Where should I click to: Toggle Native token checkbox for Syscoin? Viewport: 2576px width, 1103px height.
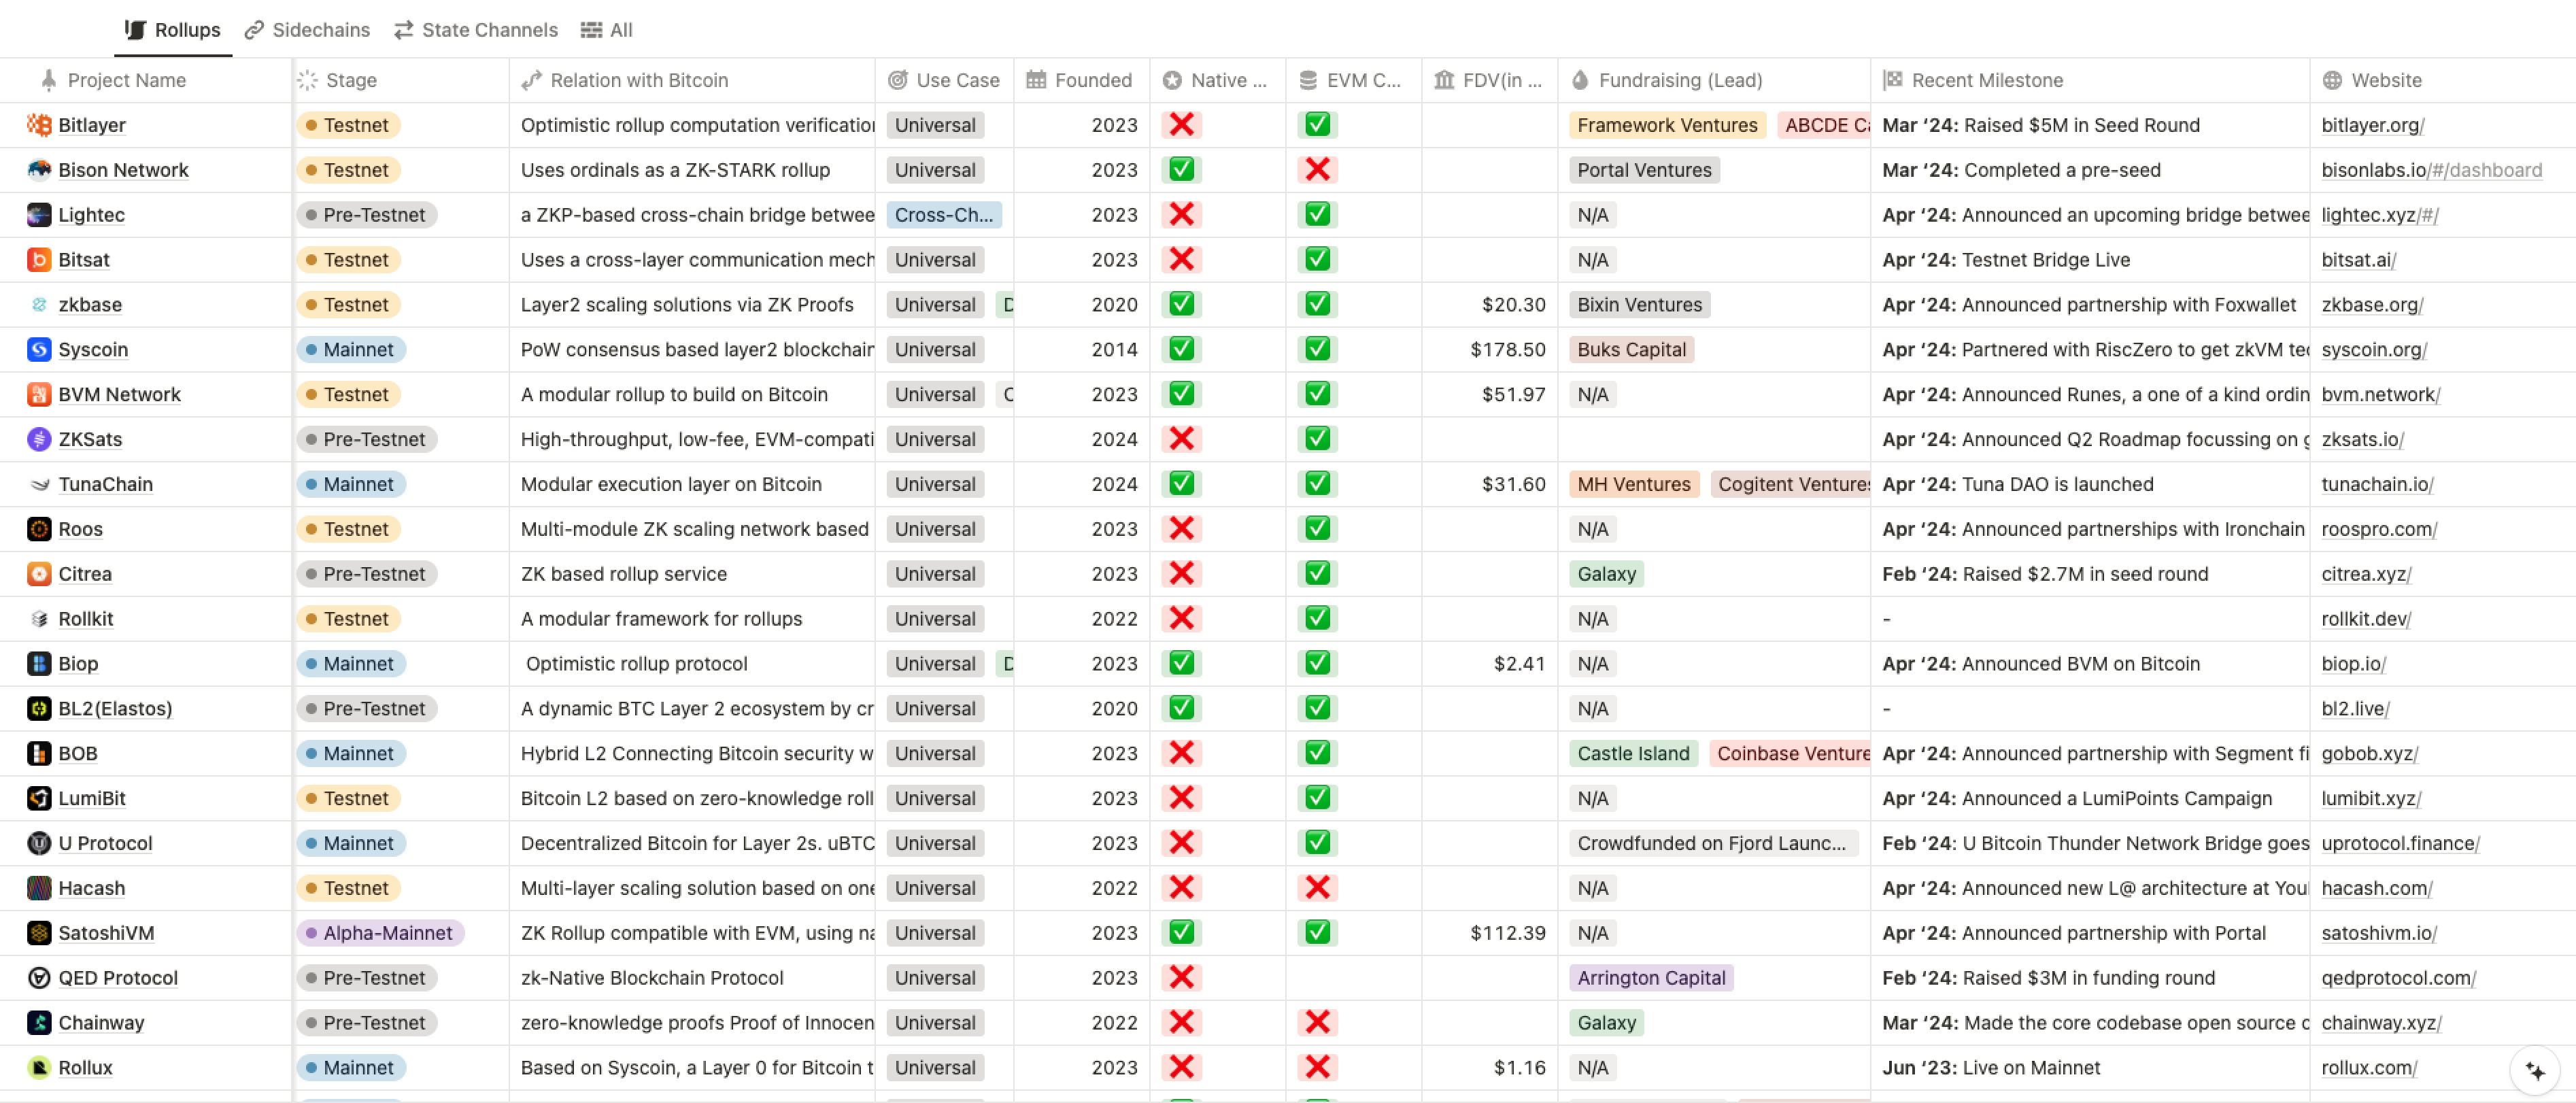tap(1182, 350)
